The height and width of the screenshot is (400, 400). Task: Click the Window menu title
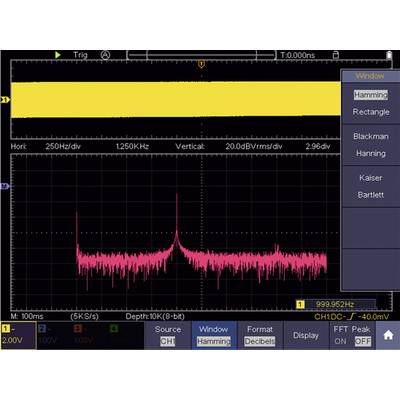tap(370, 76)
